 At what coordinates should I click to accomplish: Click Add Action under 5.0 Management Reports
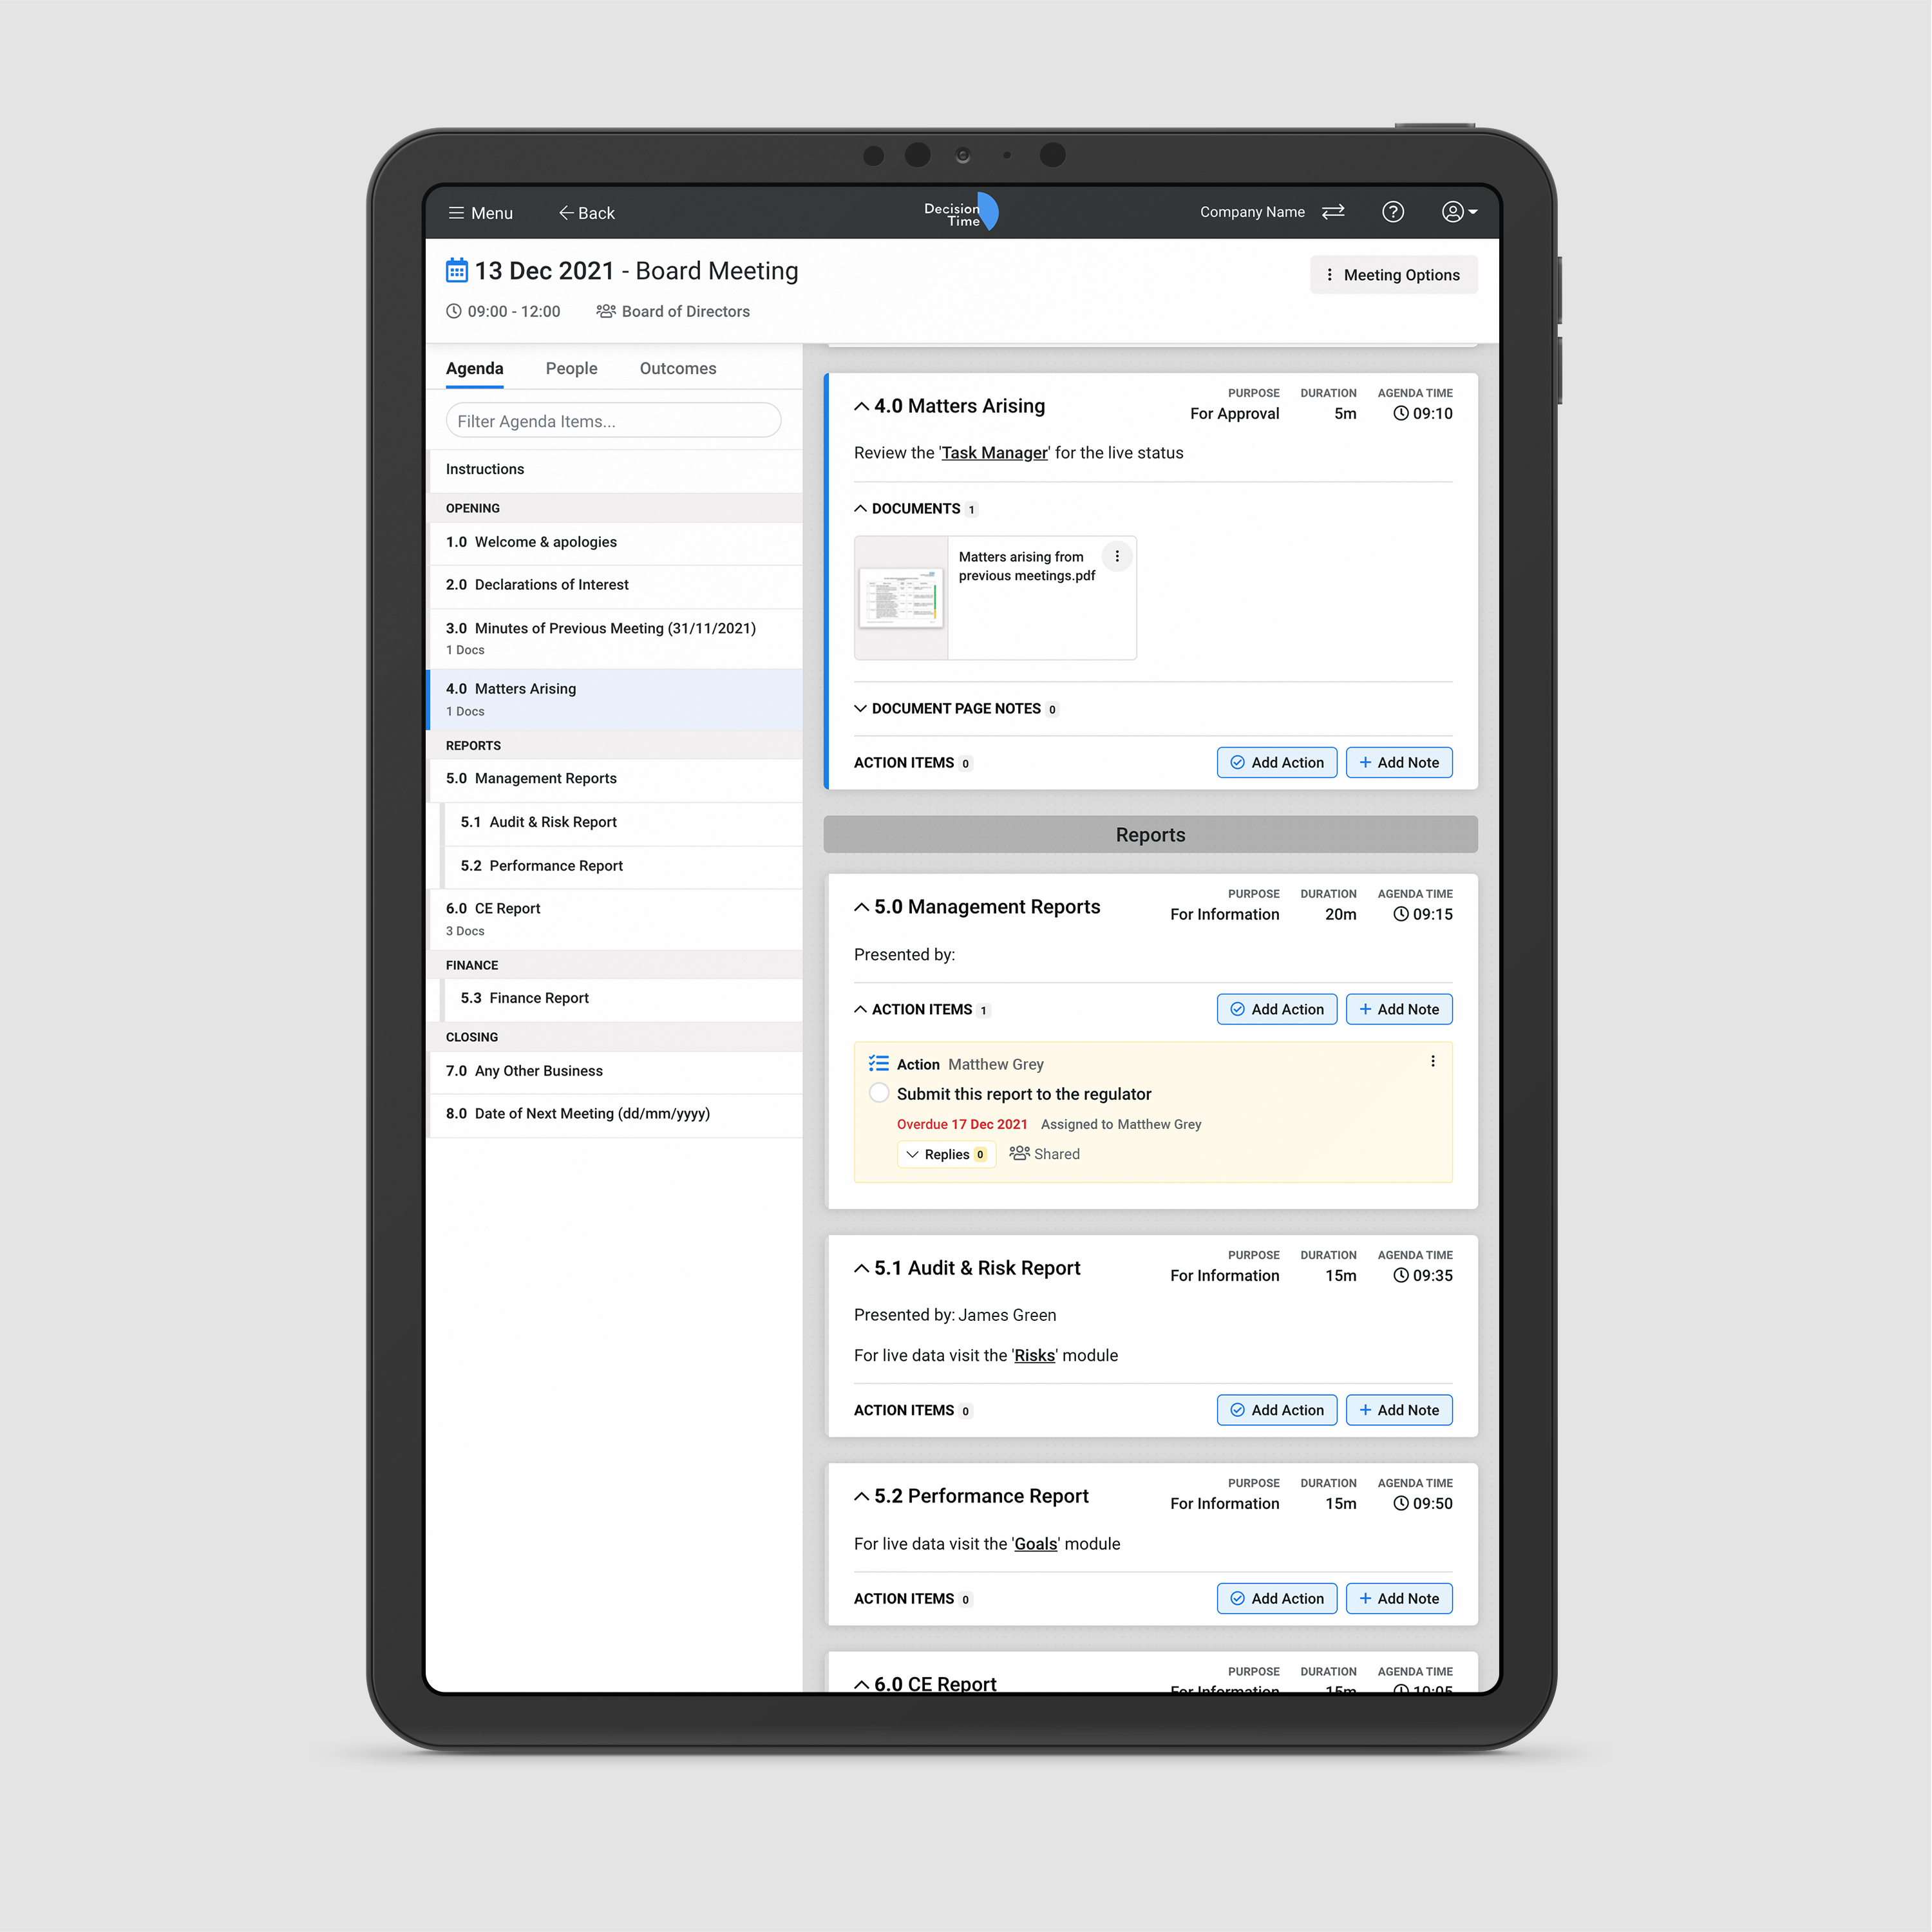click(1276, 1009)
